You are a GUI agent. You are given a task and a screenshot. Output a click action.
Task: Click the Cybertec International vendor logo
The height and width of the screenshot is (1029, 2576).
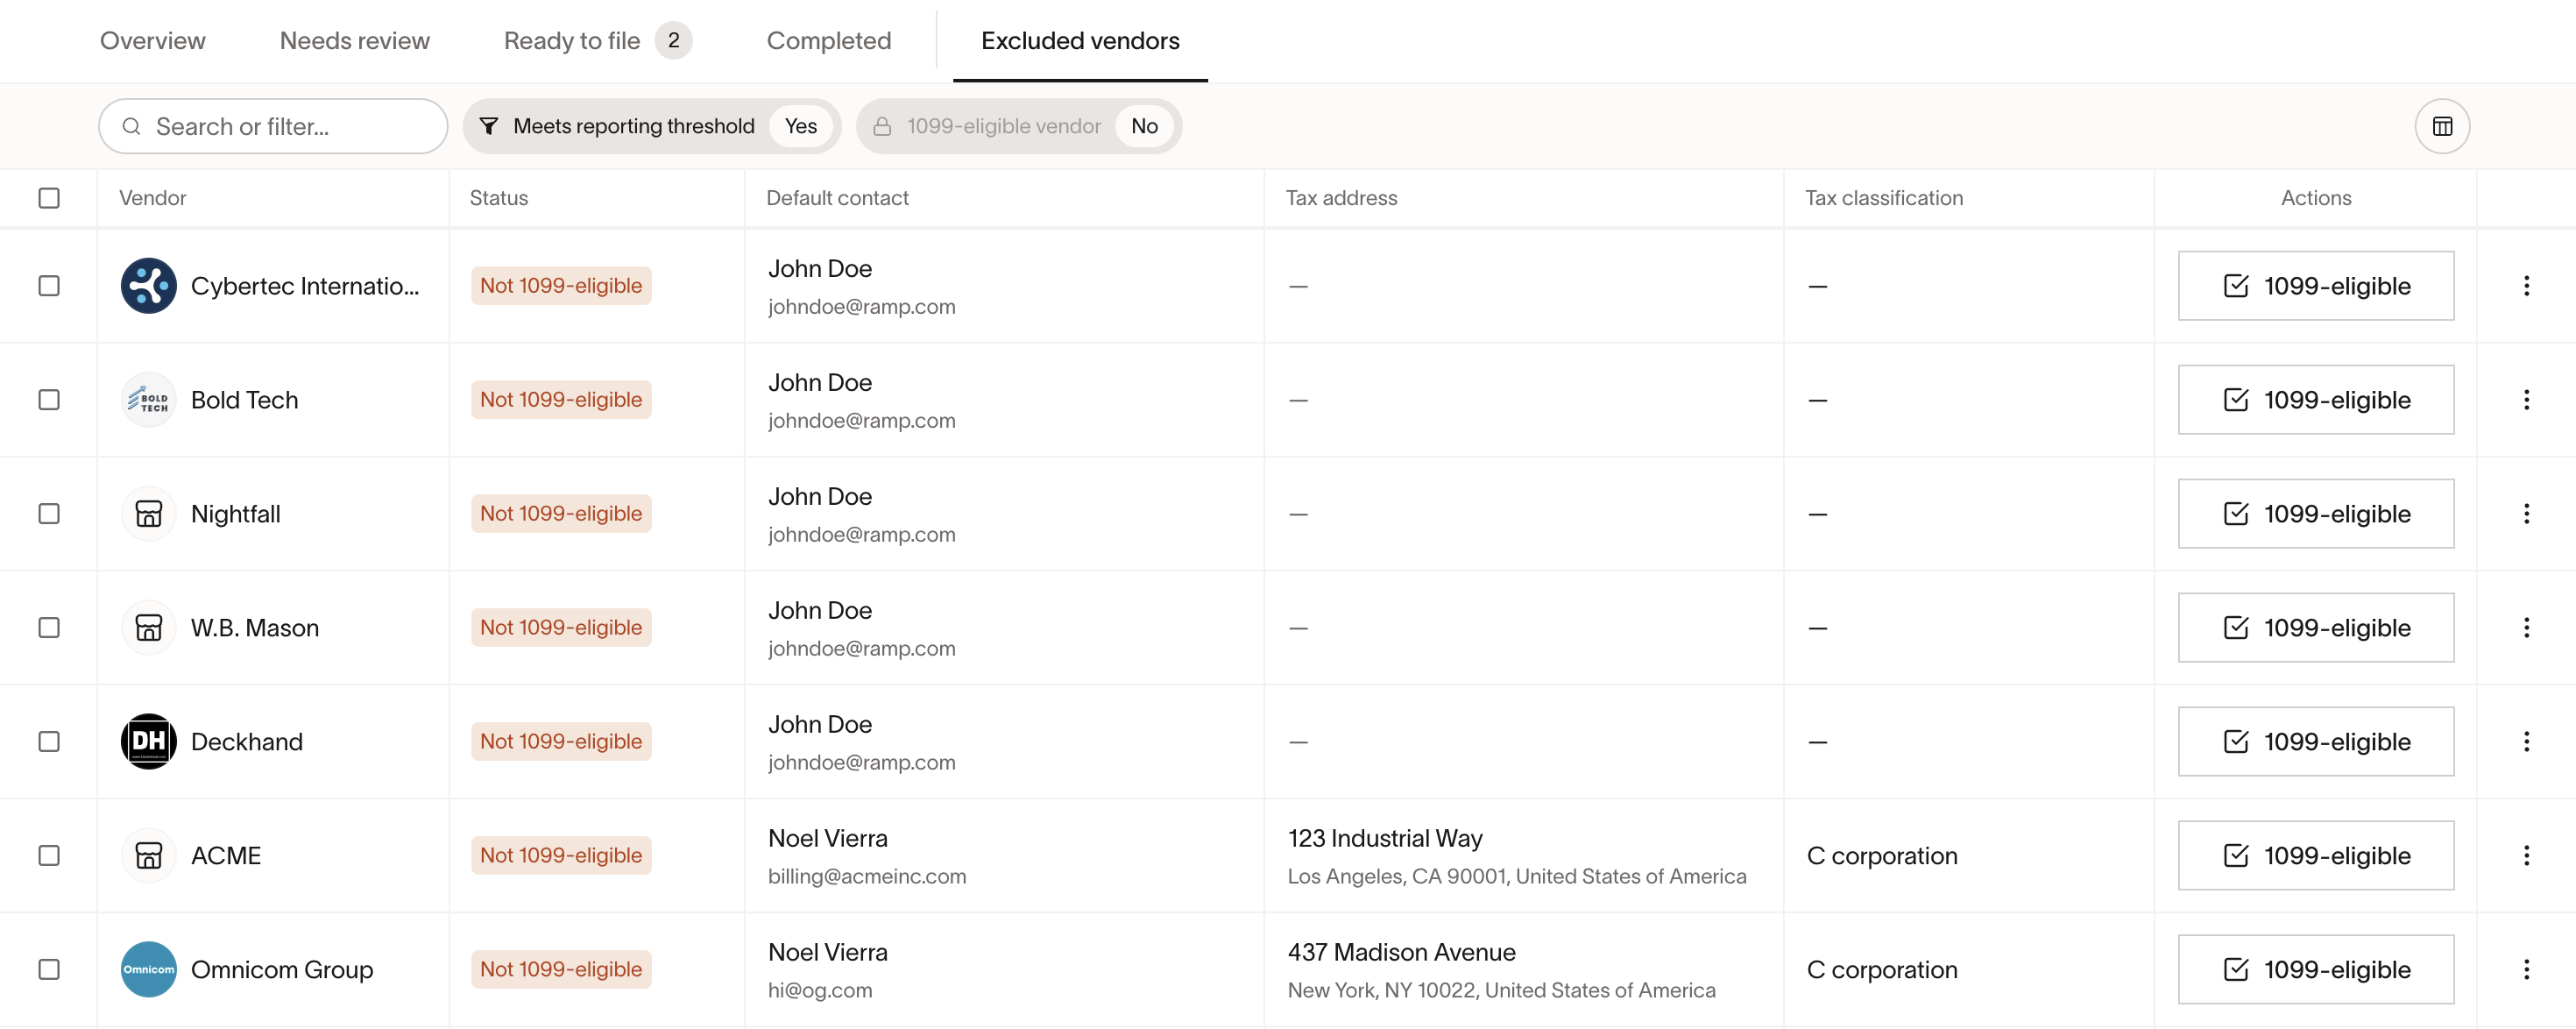point(148,286)
